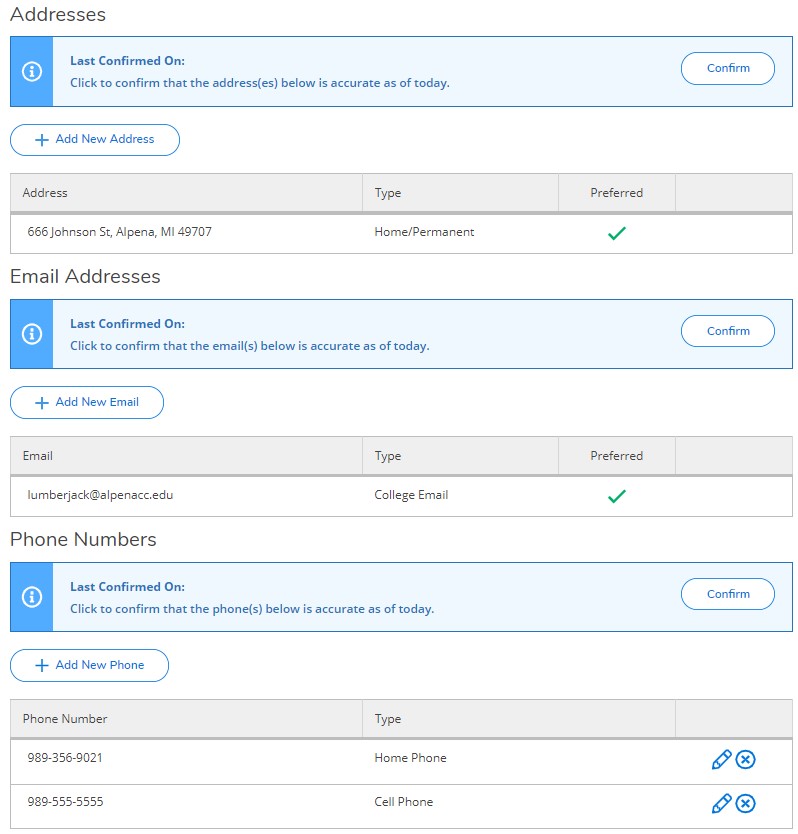Click the info icon in the Addresses banner
798x834 pixels.
pyautogui.click(x=32, y=71)
